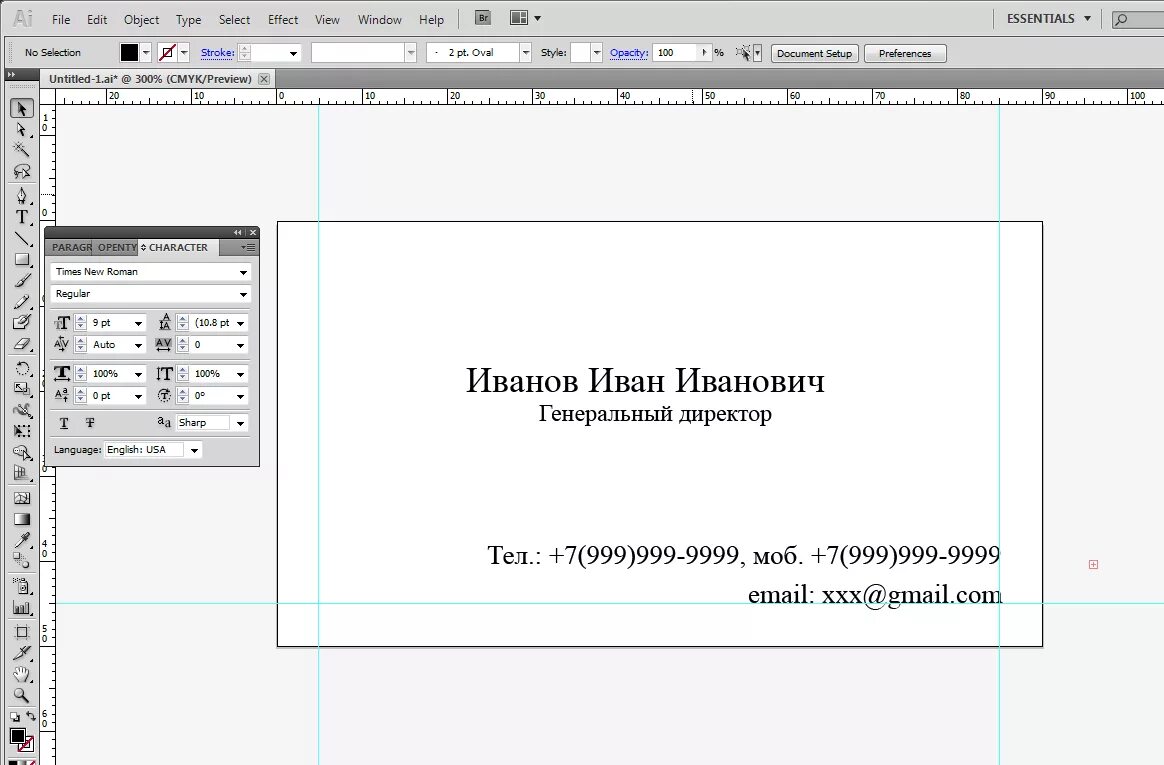Open the ESSENTIALS workspace switcher
1164x765 pixels.
(x=1048, y=19)
